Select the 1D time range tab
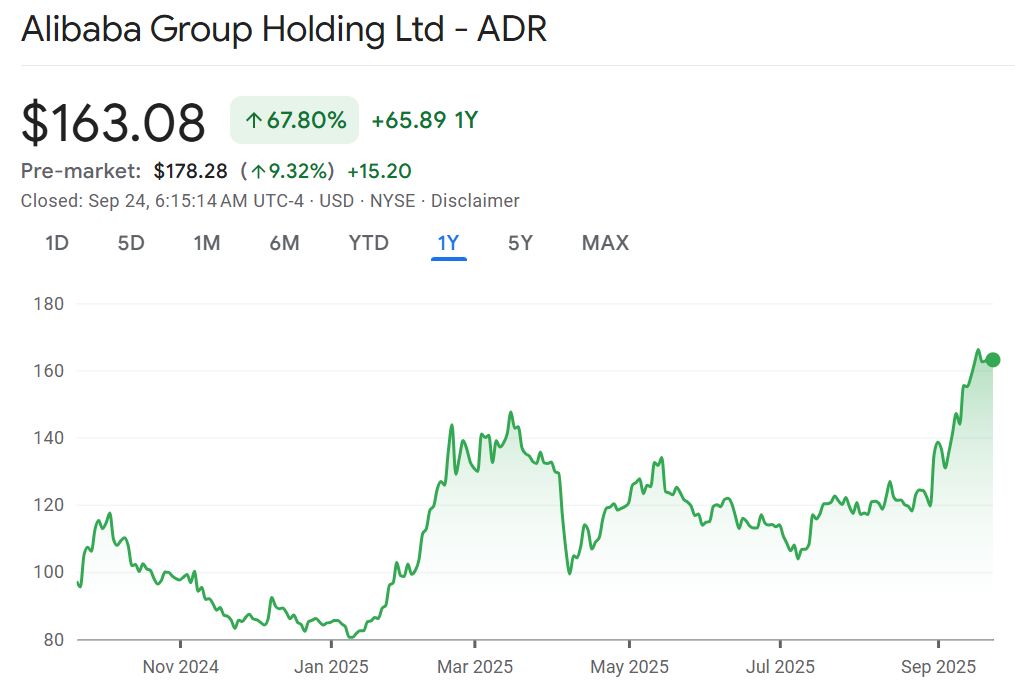Viewport: 1015px width, 694px height. pos(57,243)
